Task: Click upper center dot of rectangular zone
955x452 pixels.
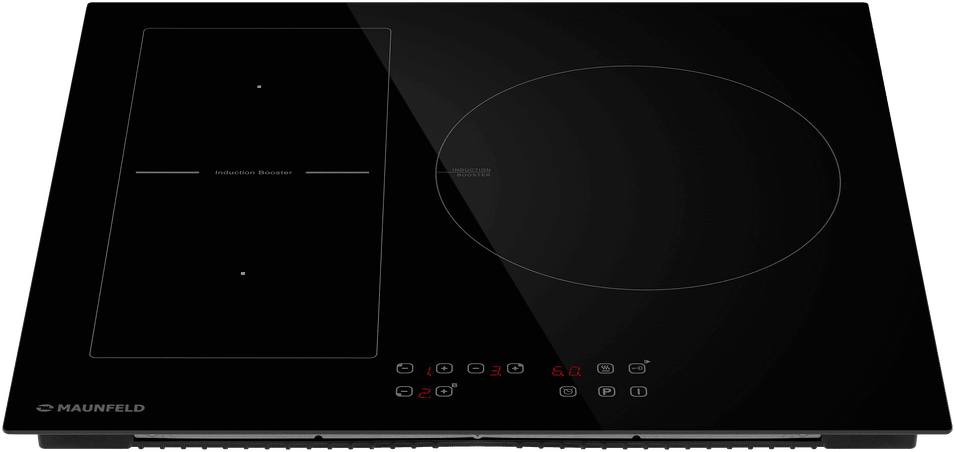Action: point(258,87)
